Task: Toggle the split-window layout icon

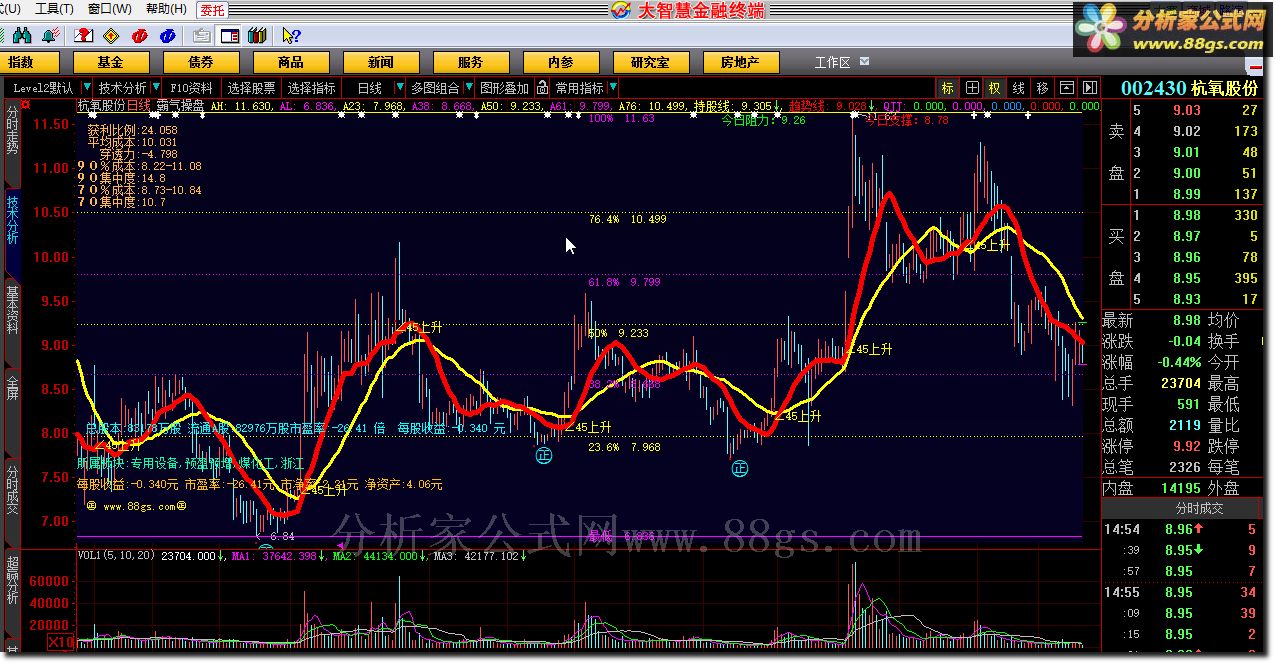Action: [x=230, y=36]
